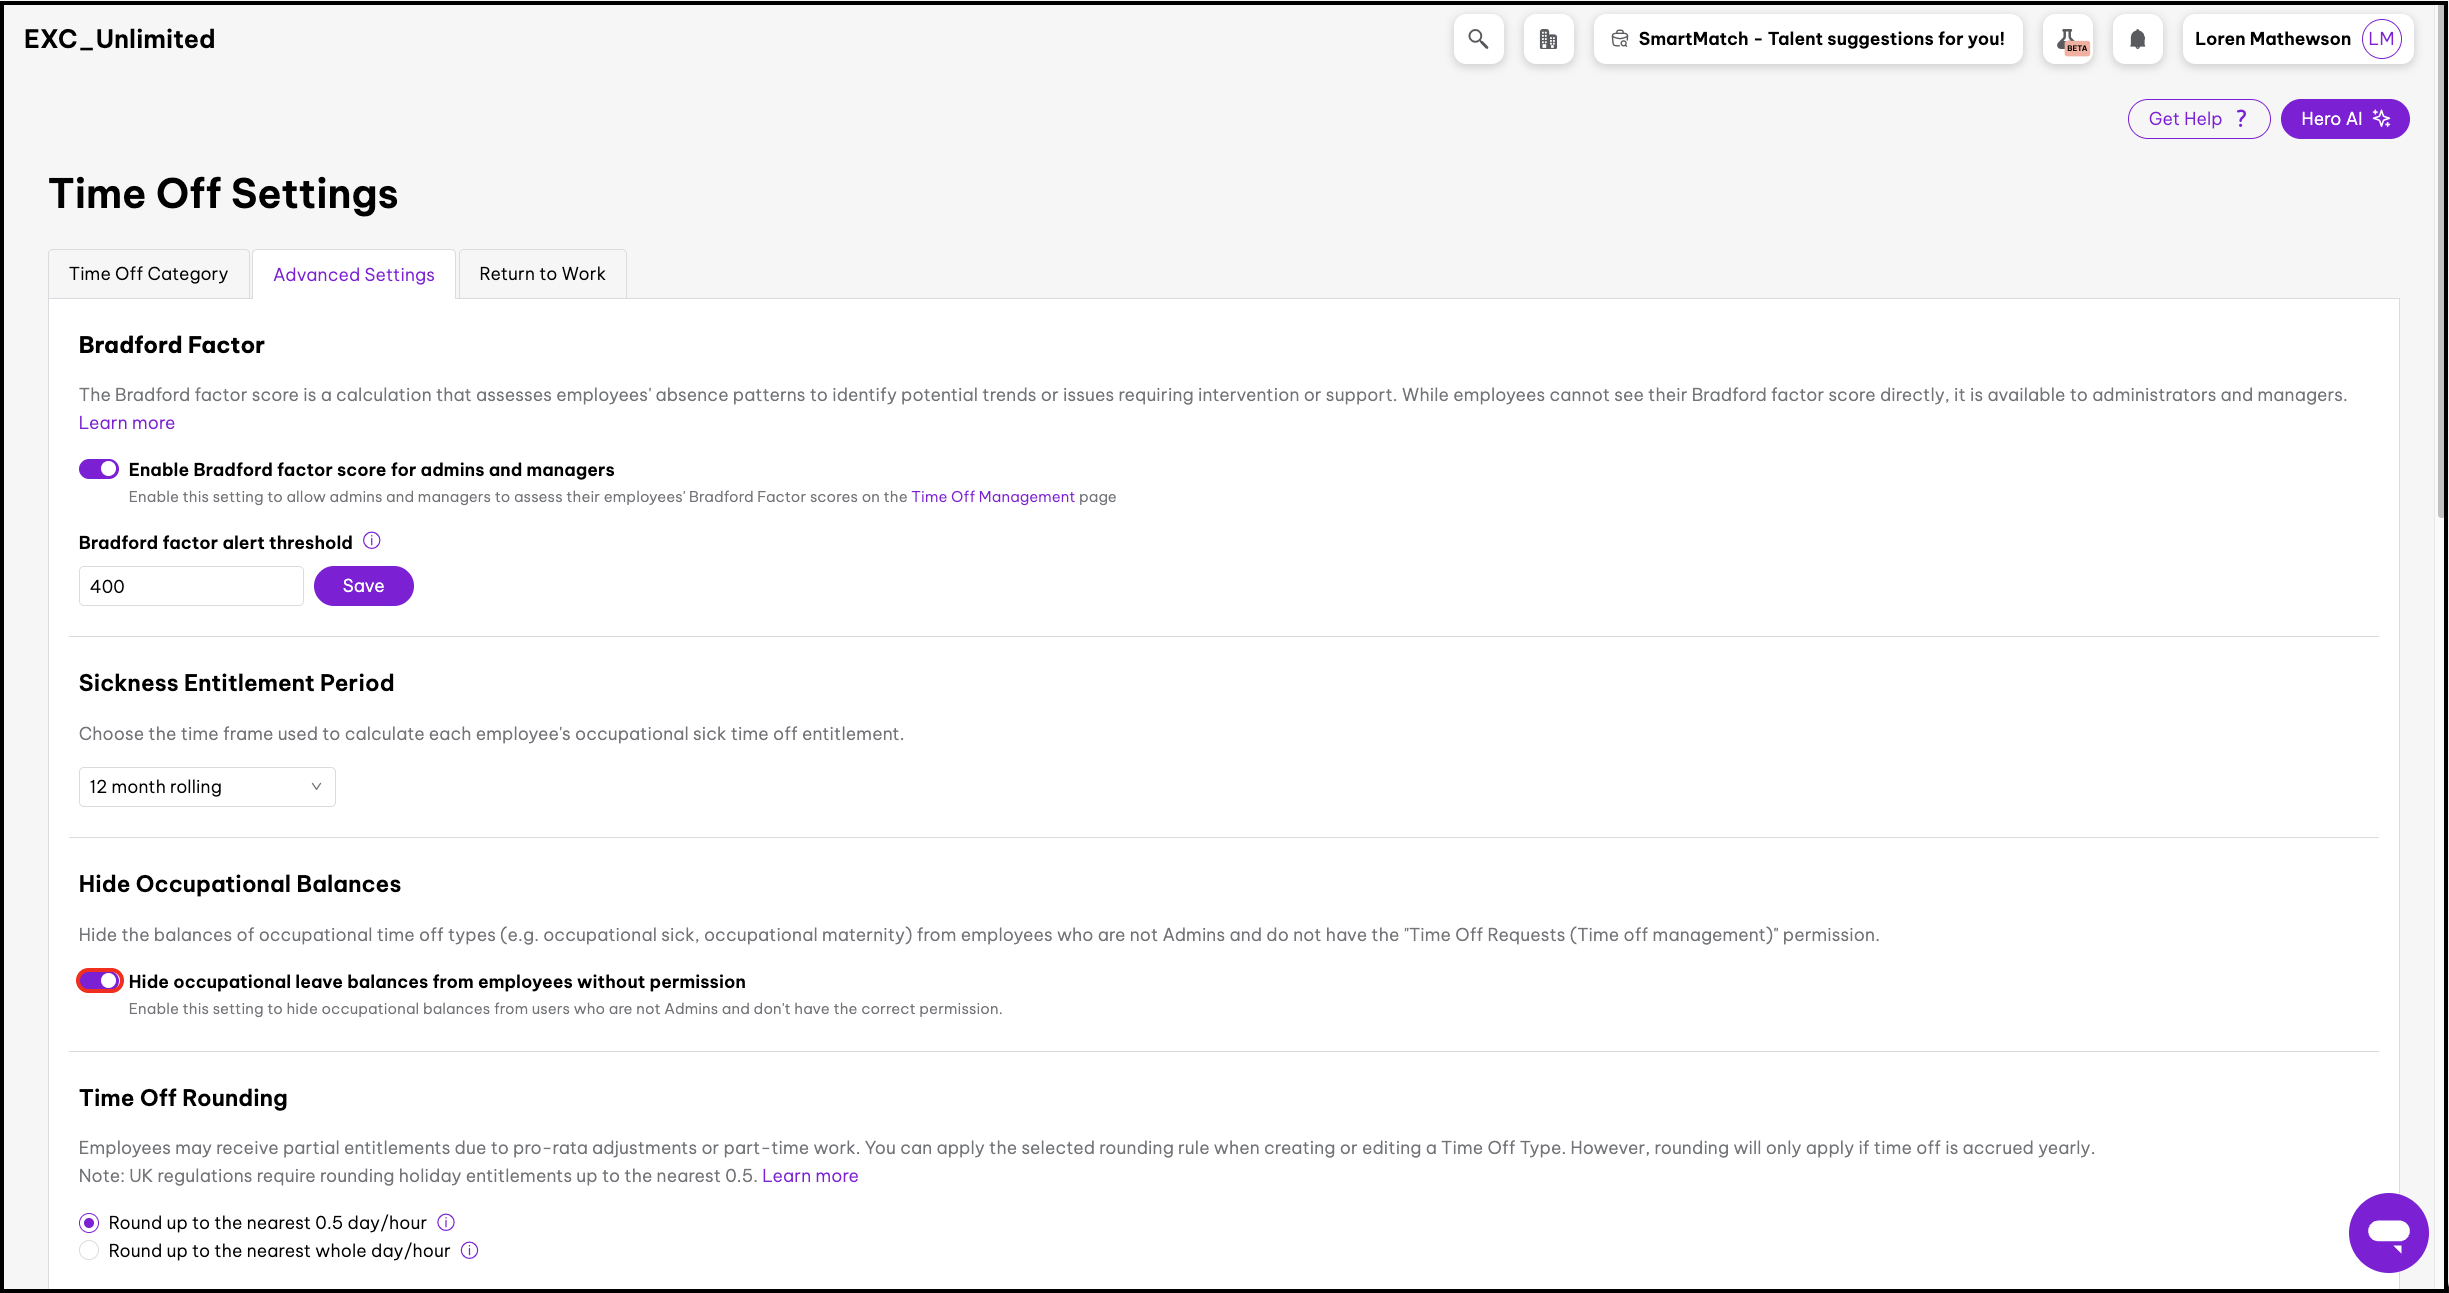Open the chat support bubble
The width and height of the screenshot is (2449, 1293).
(2388, 1232)
